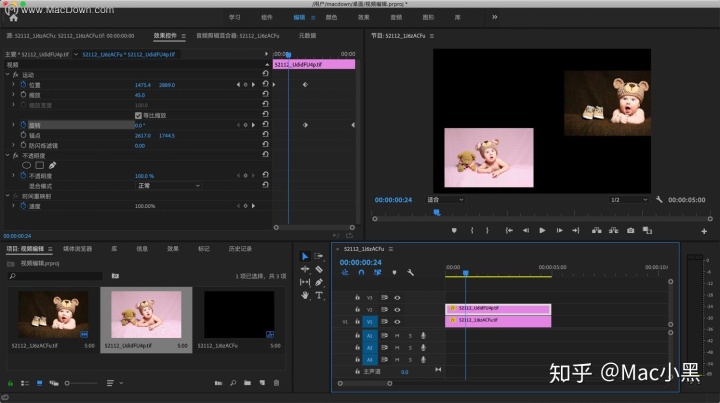Image resolution: width=720 pixels, height=403 pixels.
Task: Click the Extract button in Program monitor
Action: point(613,230)
